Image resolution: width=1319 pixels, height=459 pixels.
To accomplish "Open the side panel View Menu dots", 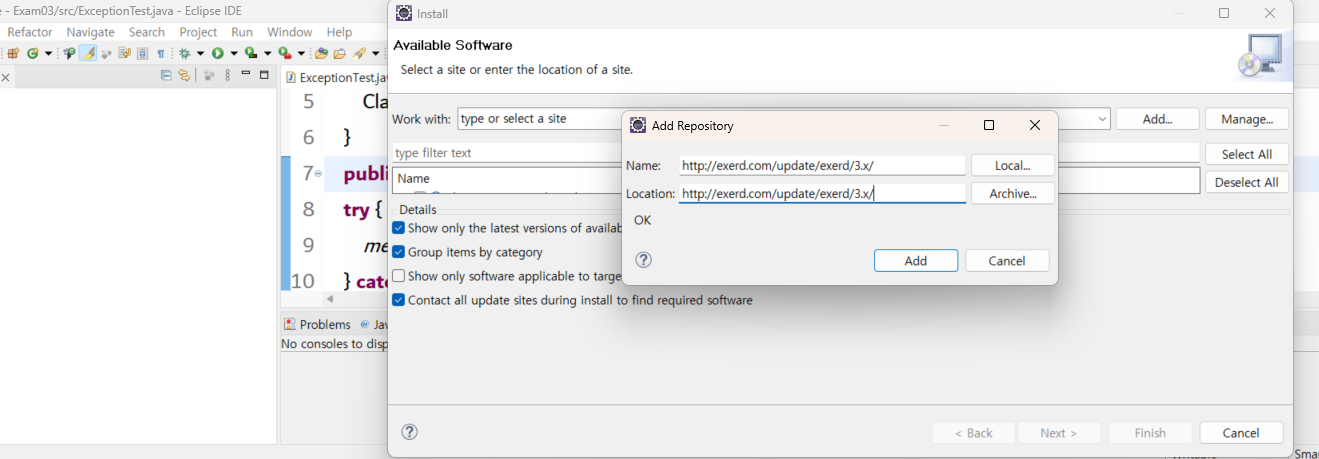I will click(x=227, y=75).
